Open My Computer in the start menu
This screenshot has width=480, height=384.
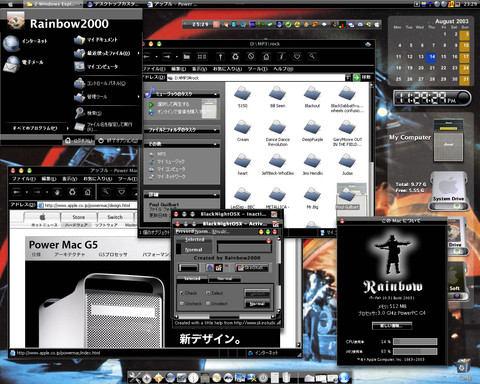click(x=96, y=67)
